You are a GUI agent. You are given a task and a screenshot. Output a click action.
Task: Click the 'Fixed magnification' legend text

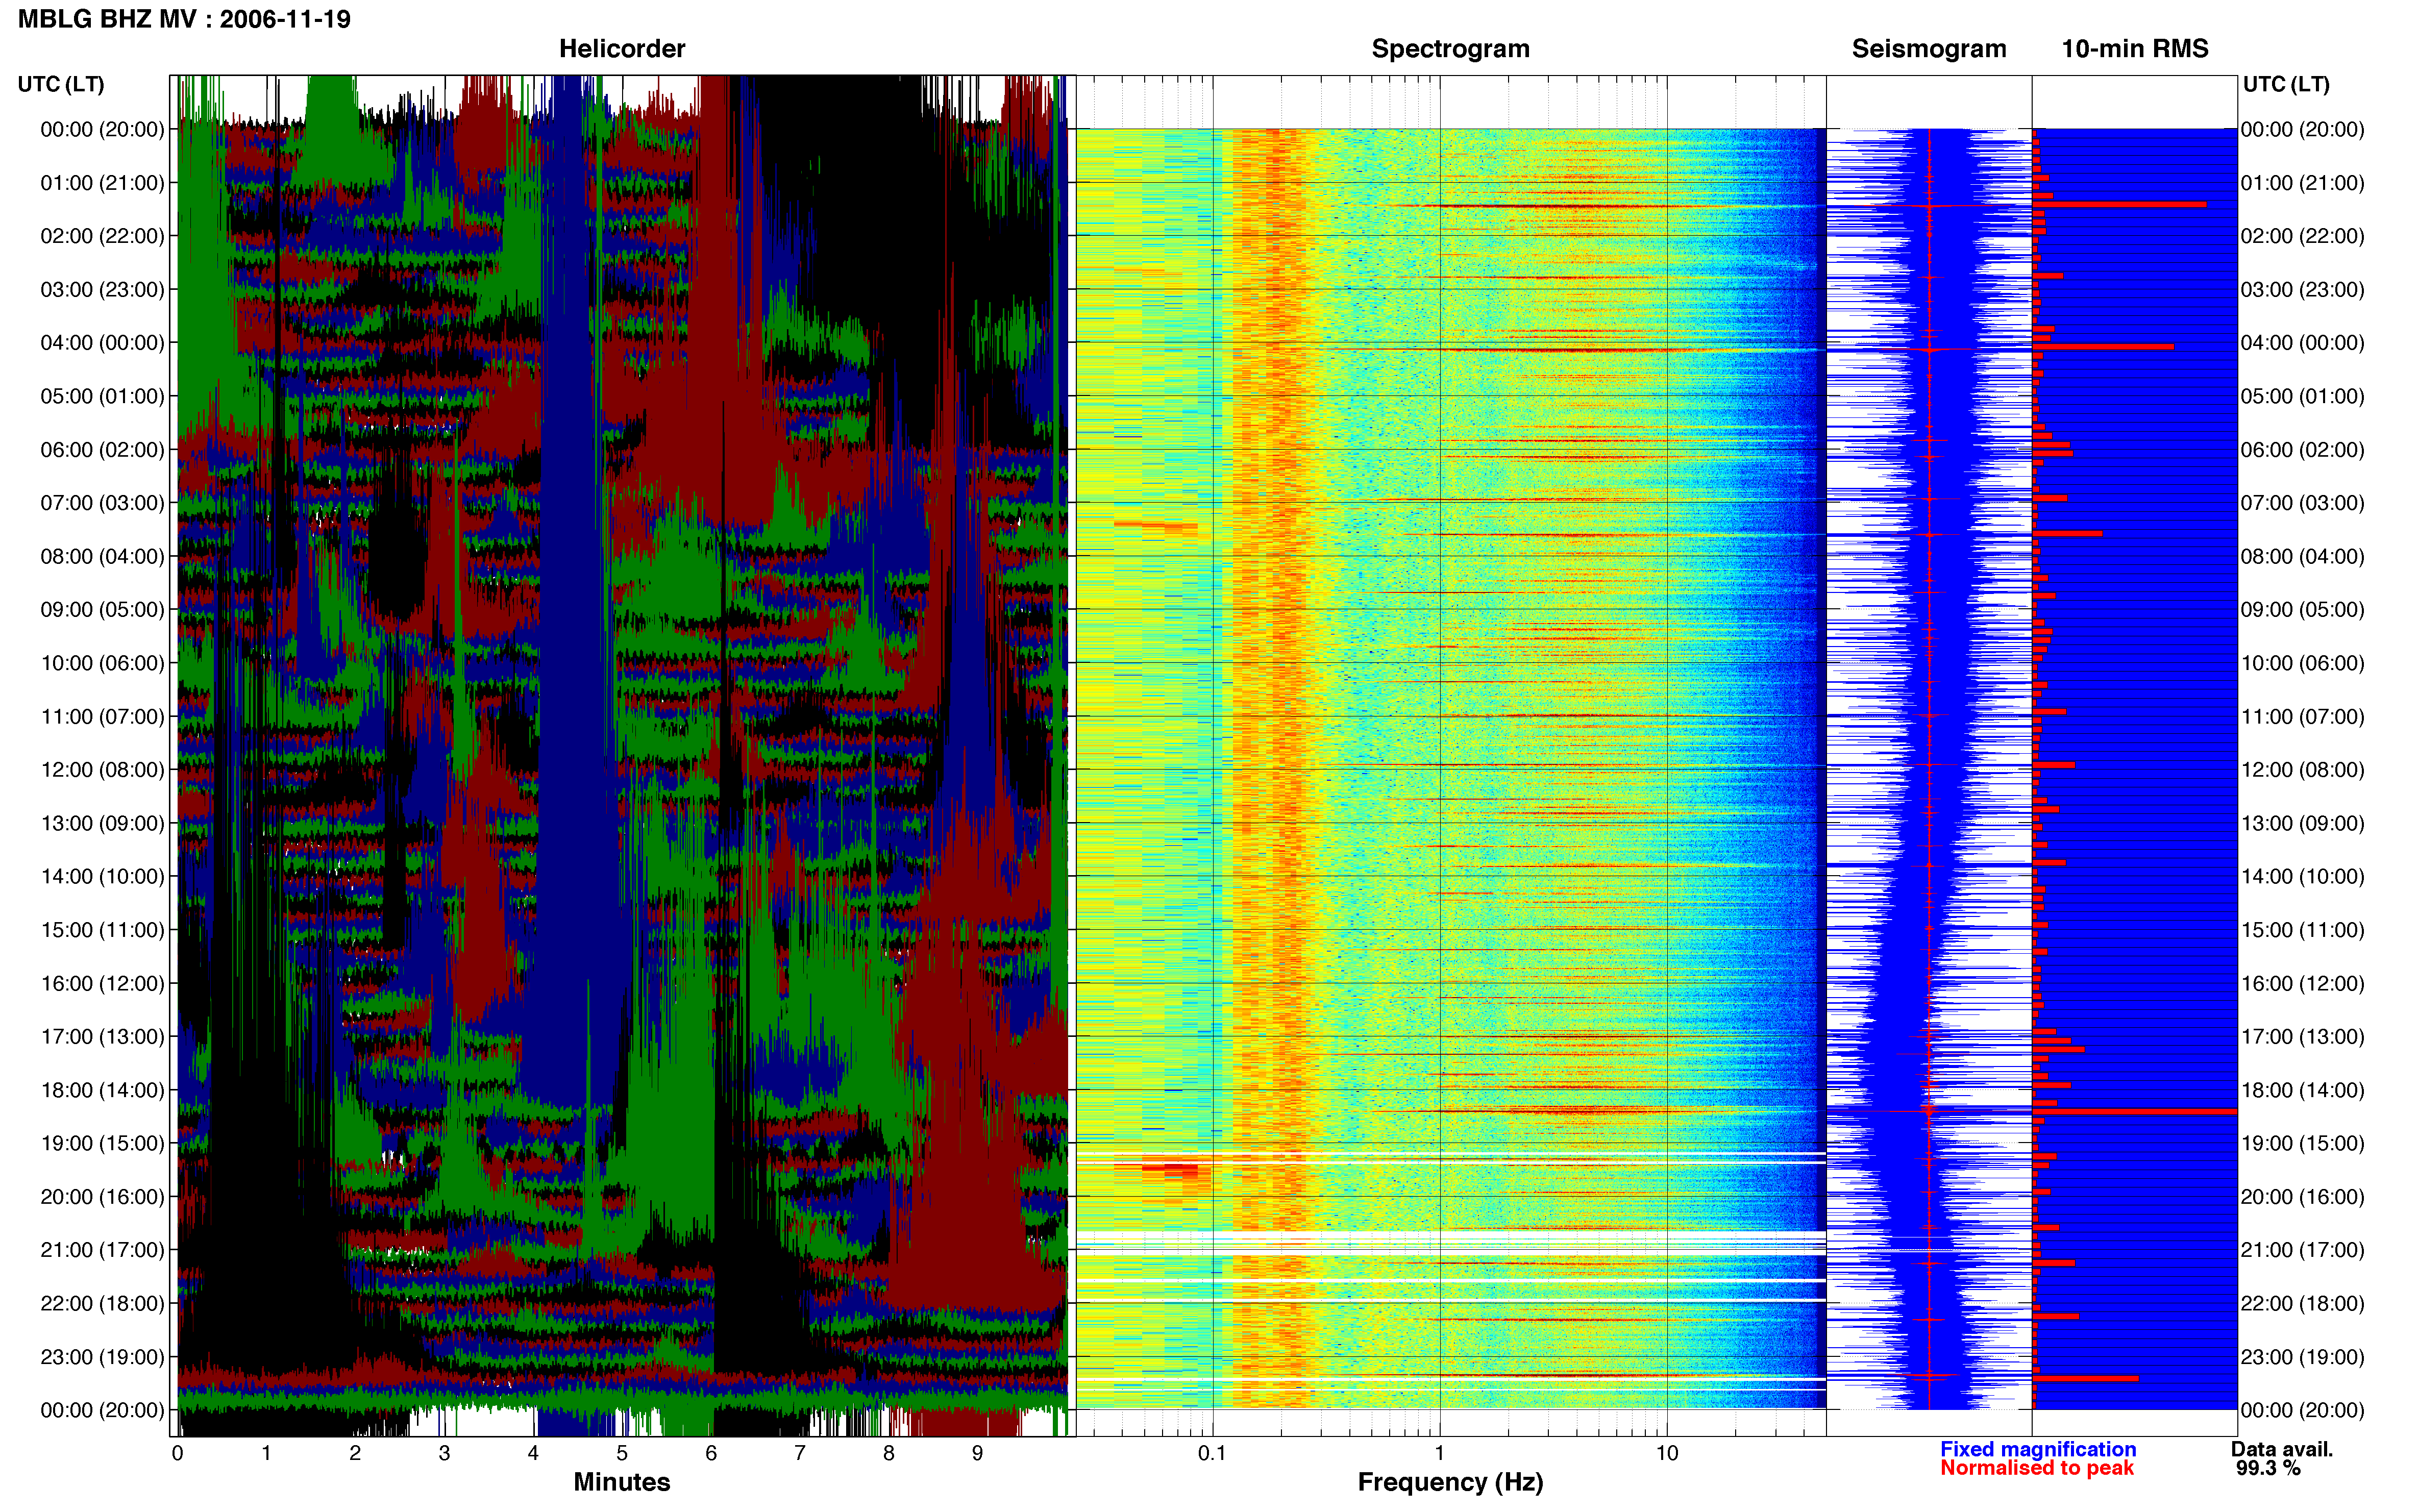coord(2038,1449)
